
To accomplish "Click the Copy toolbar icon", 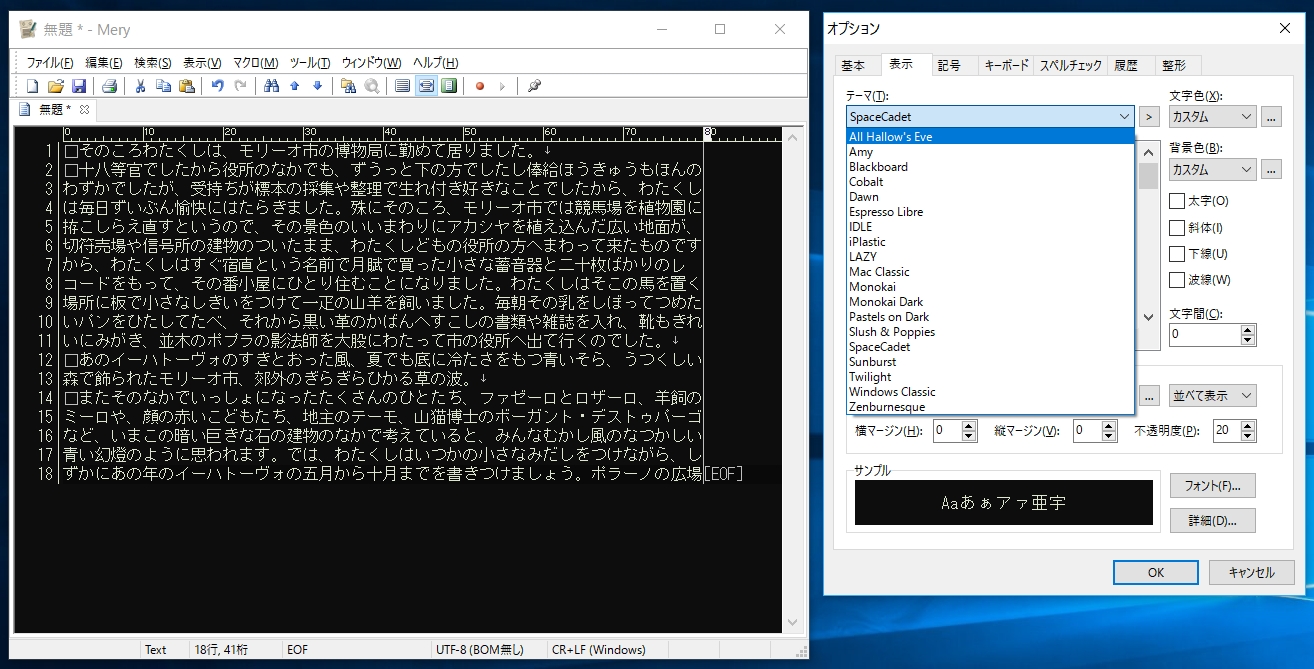I will click(x=164, y=86).
